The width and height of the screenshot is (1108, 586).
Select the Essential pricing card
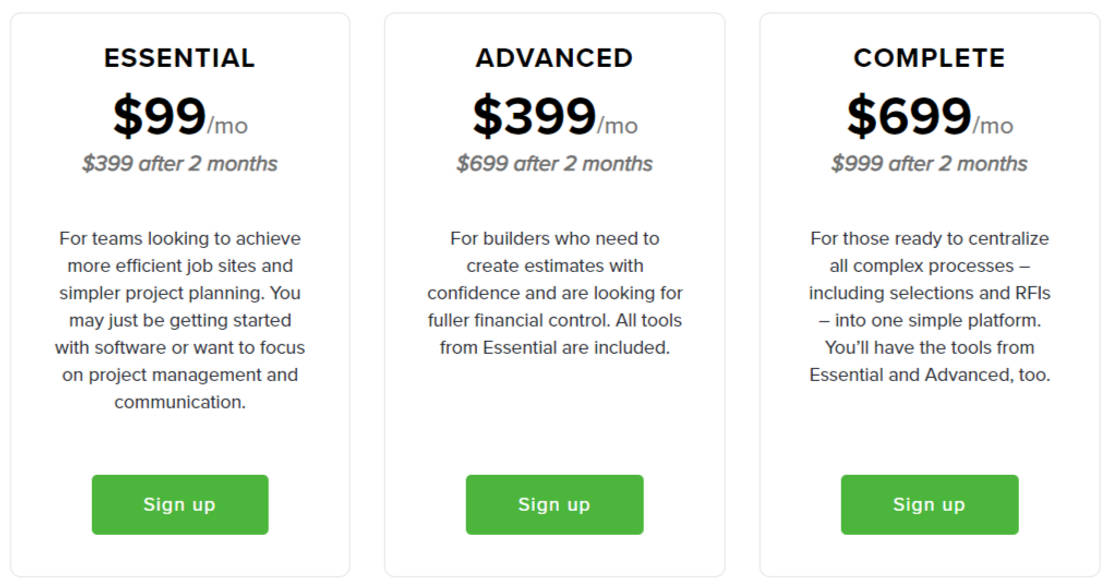(x=179, y=293)
